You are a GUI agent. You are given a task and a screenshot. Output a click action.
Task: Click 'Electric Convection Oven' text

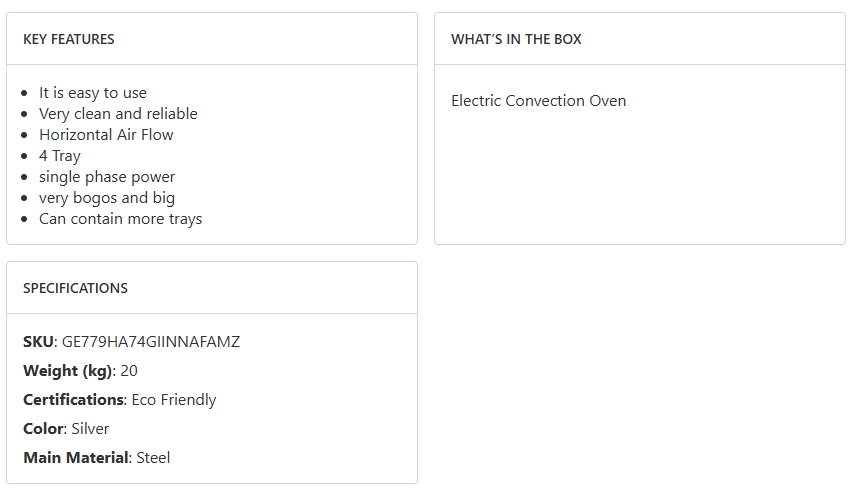point(538,101)
